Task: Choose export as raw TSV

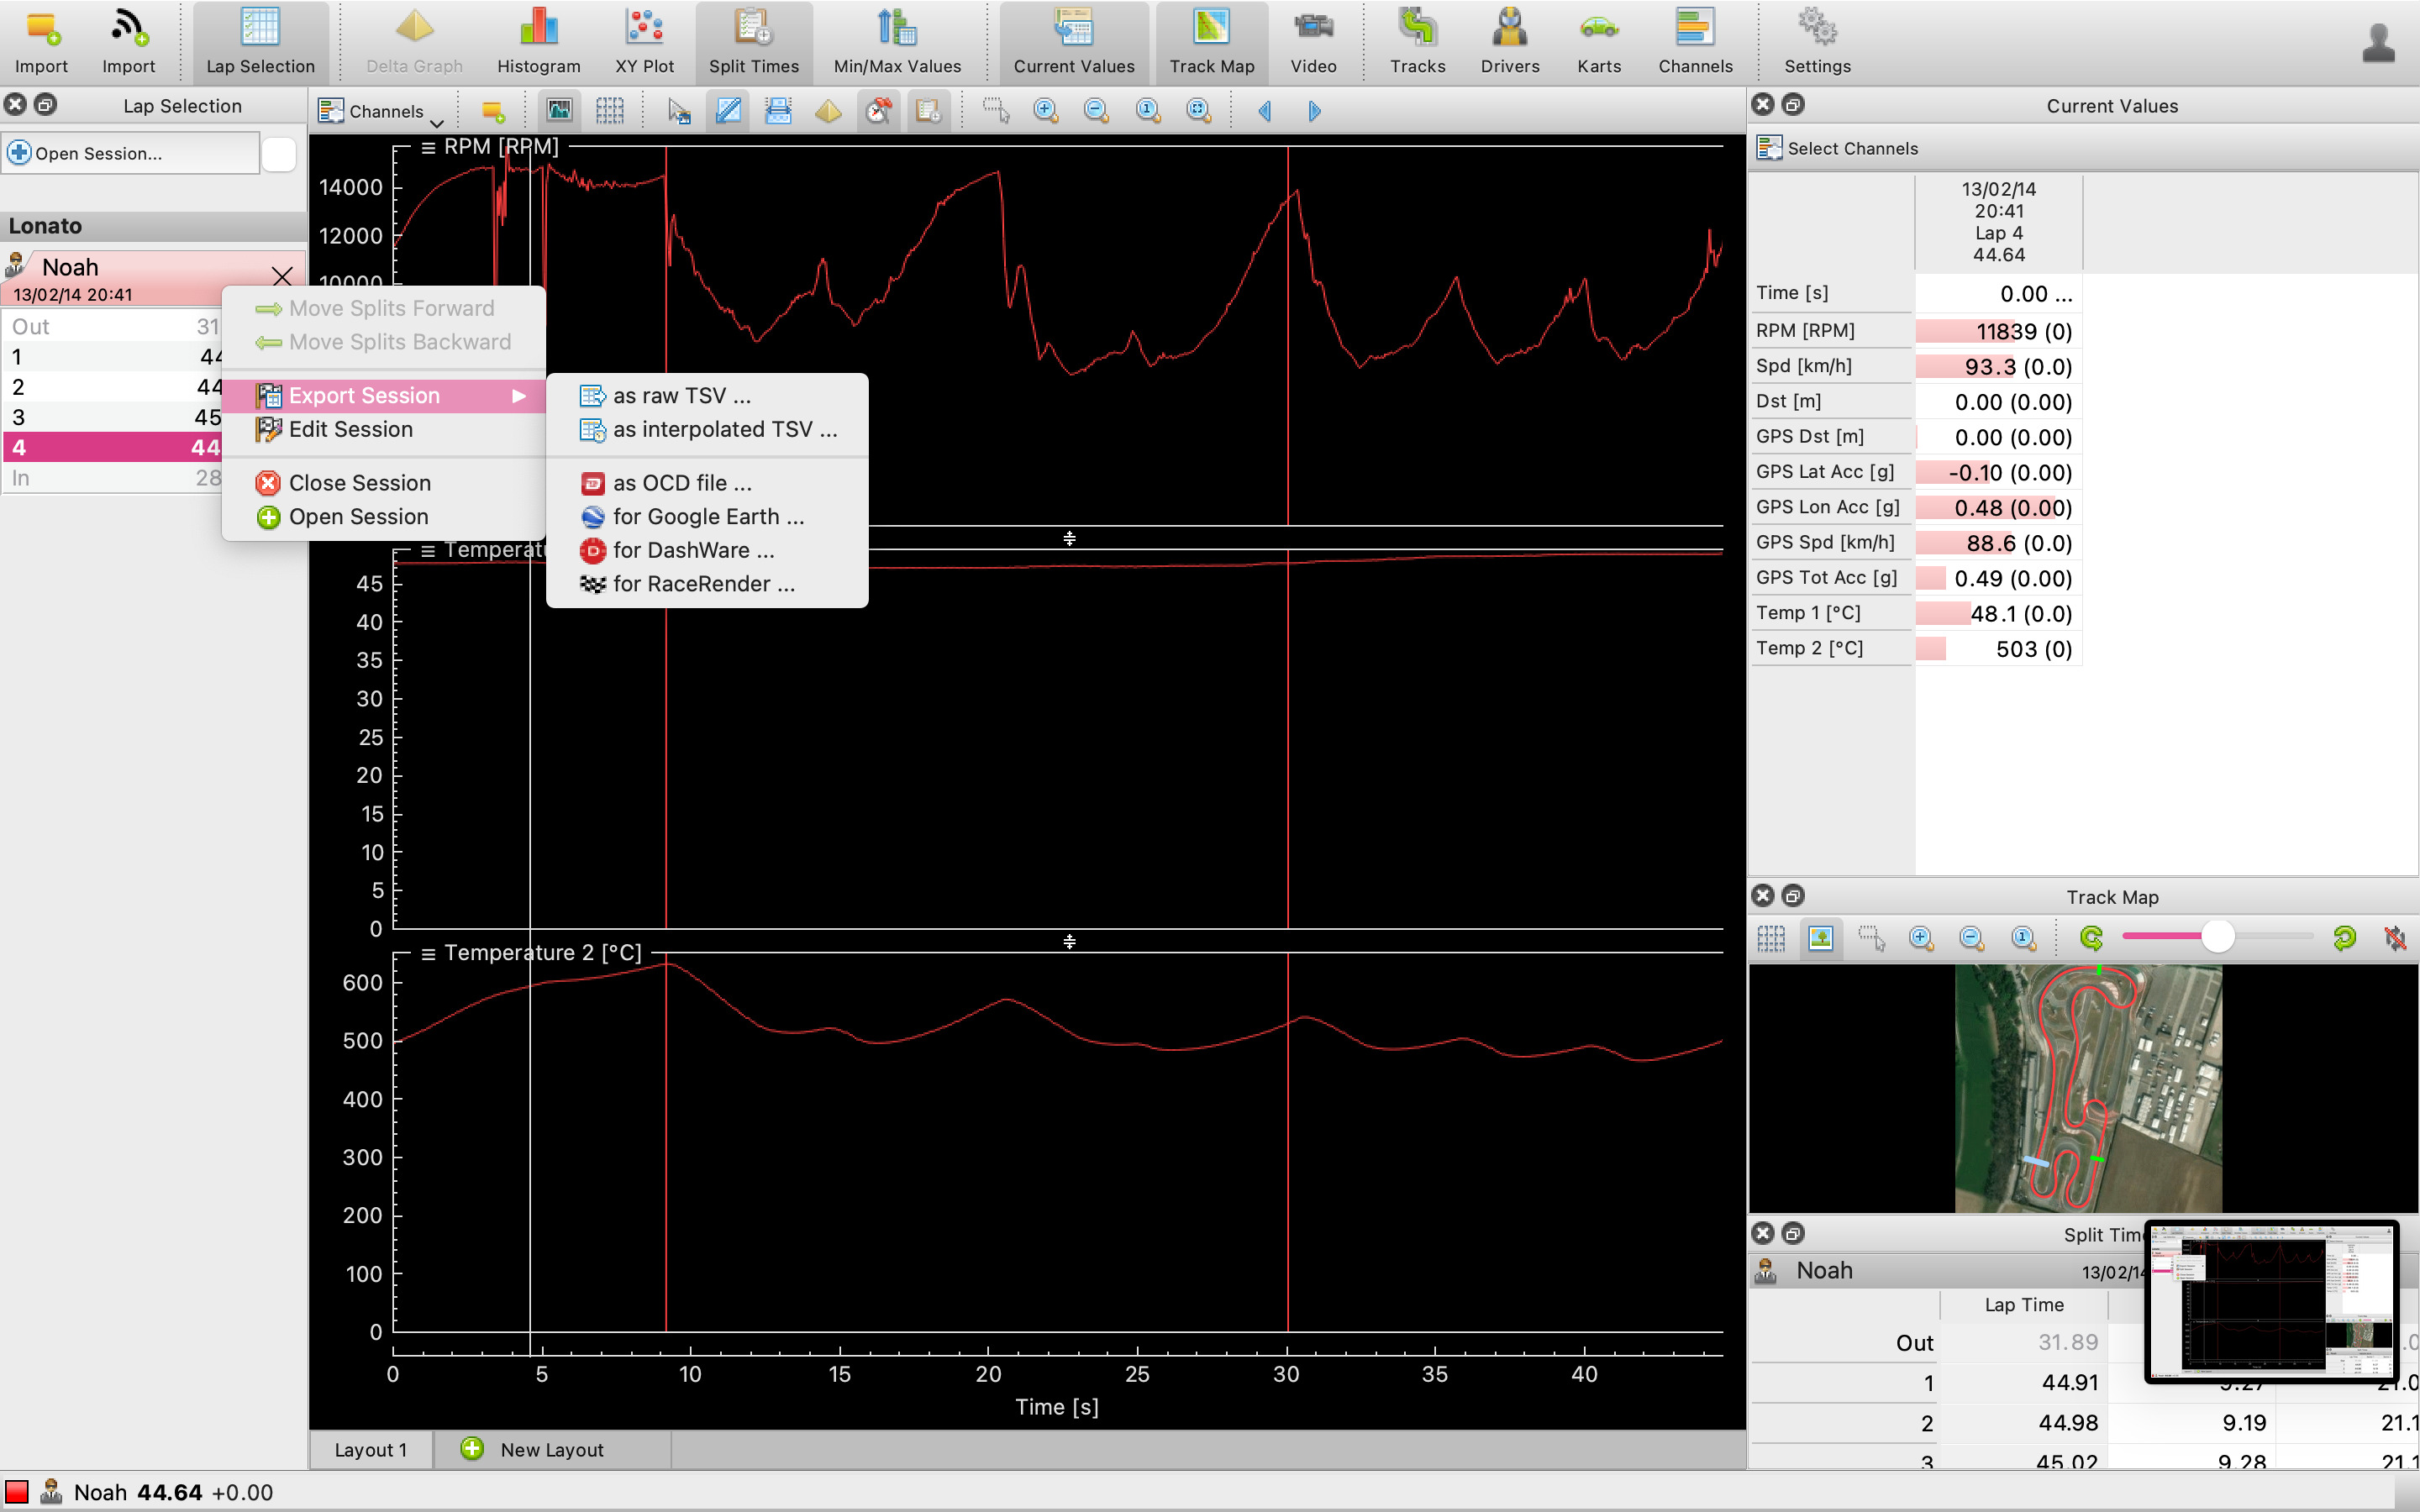Action: [x=681, y=396]
